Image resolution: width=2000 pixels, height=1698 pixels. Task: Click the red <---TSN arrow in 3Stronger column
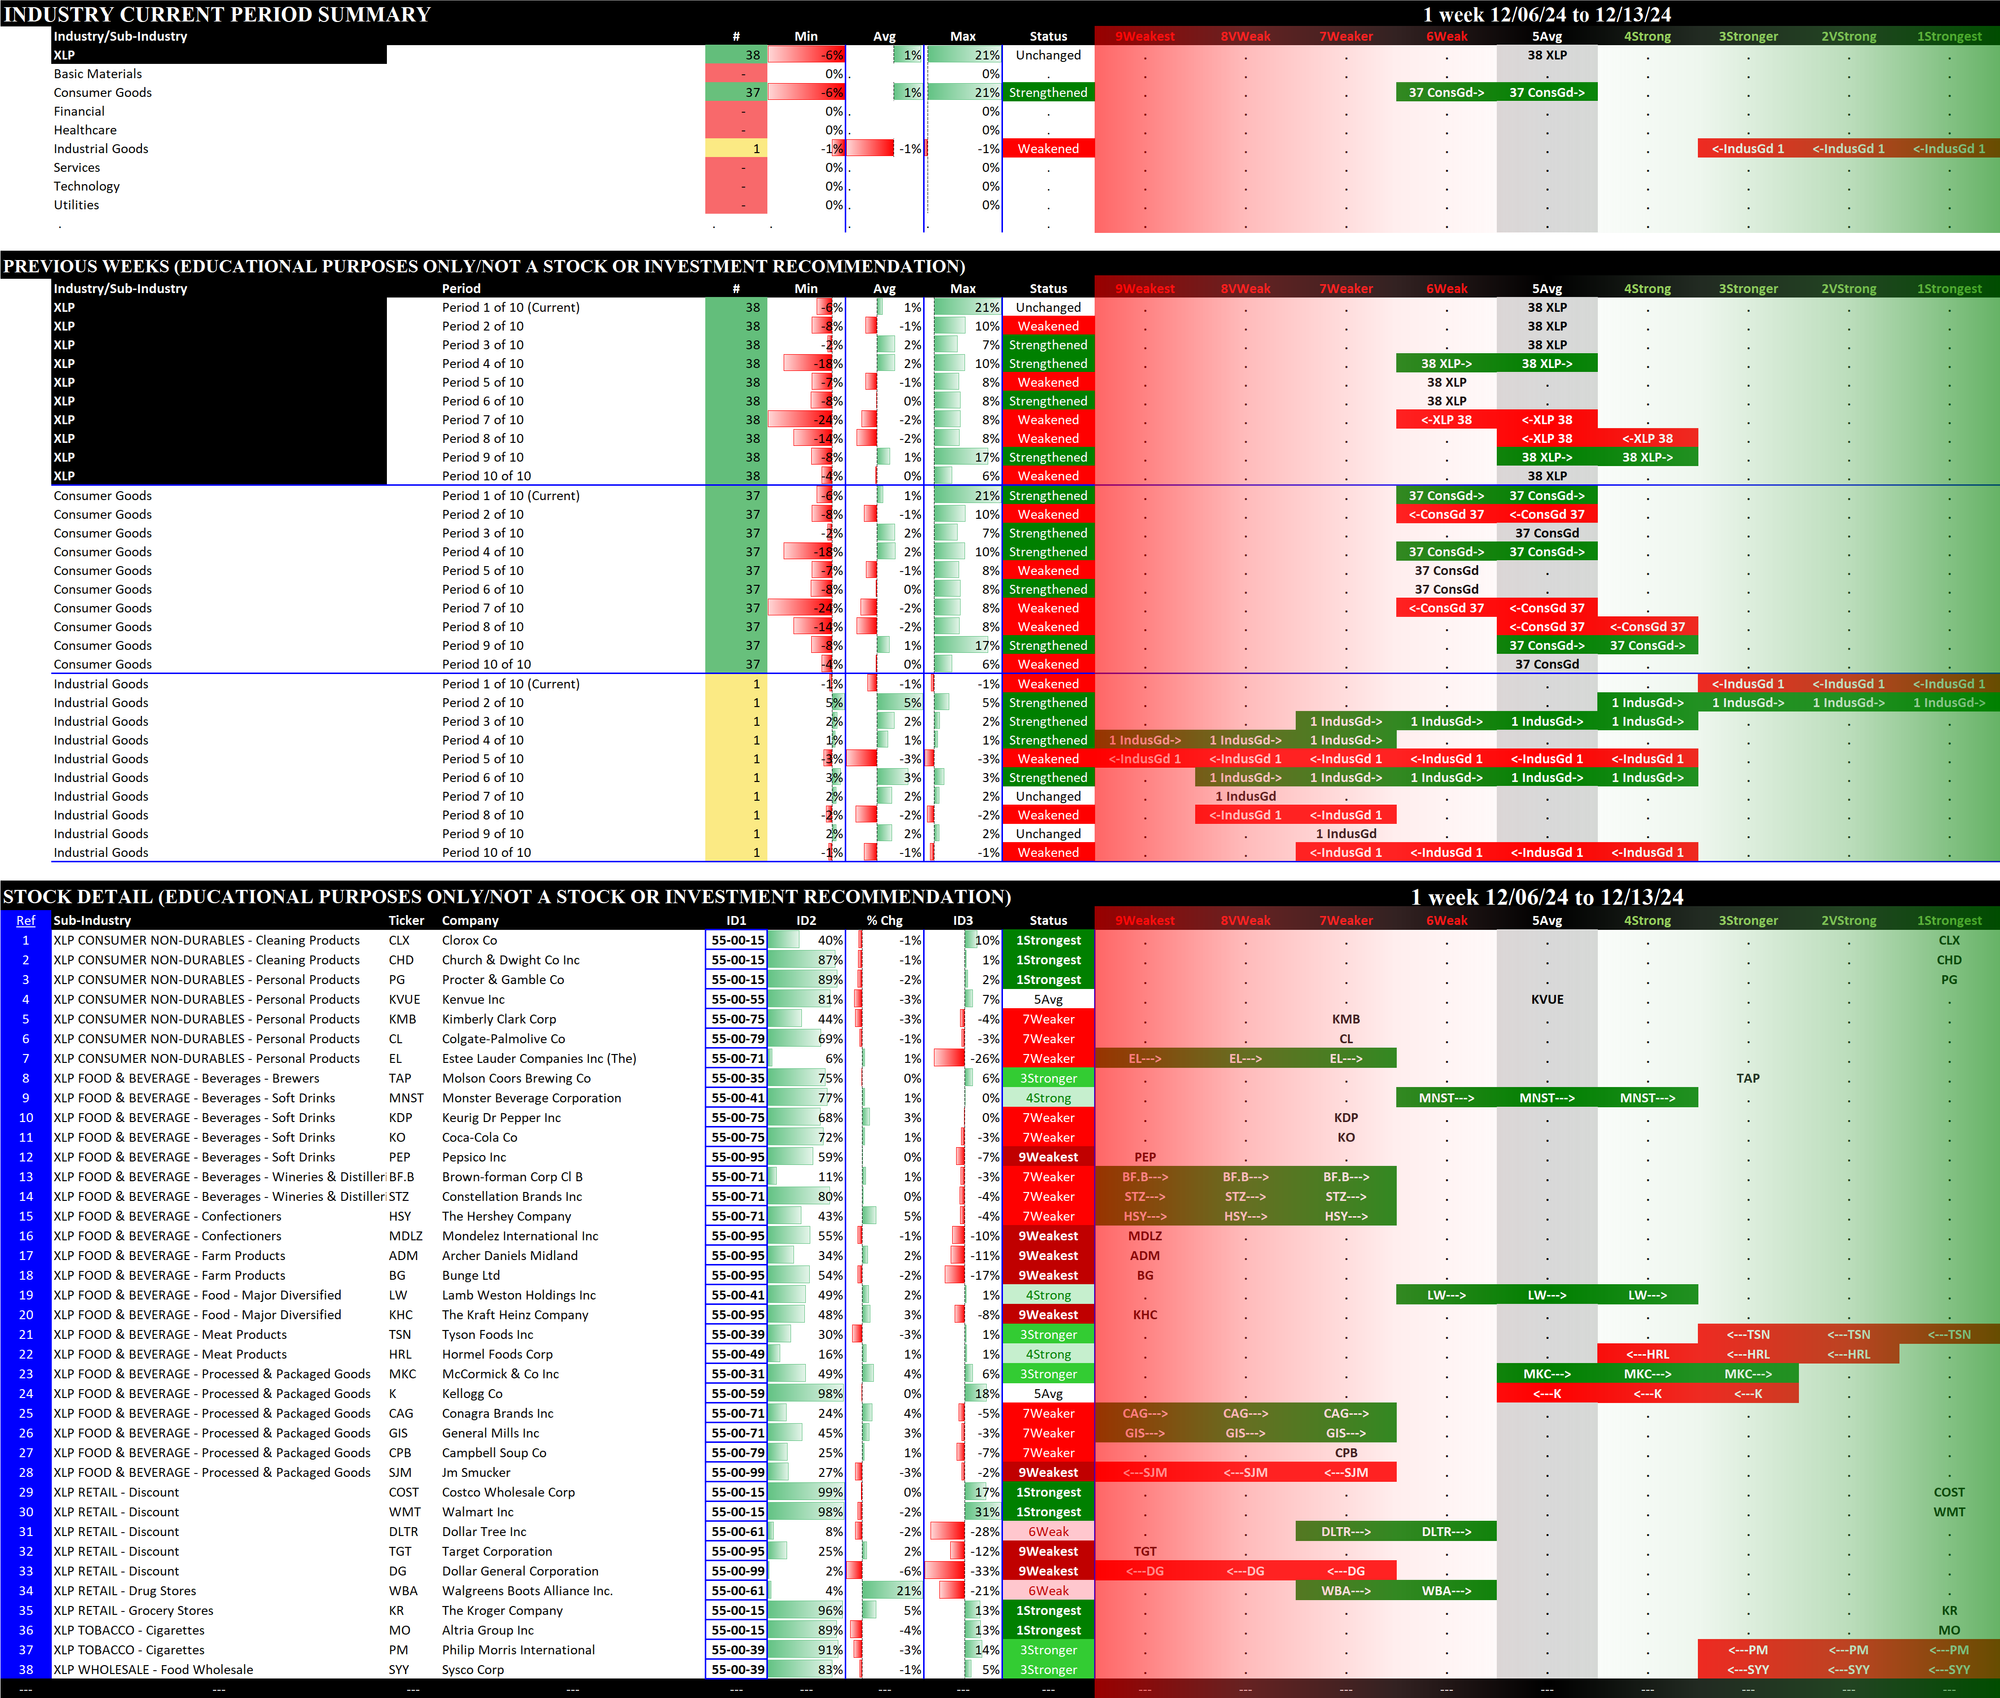coord(1747,1334)
